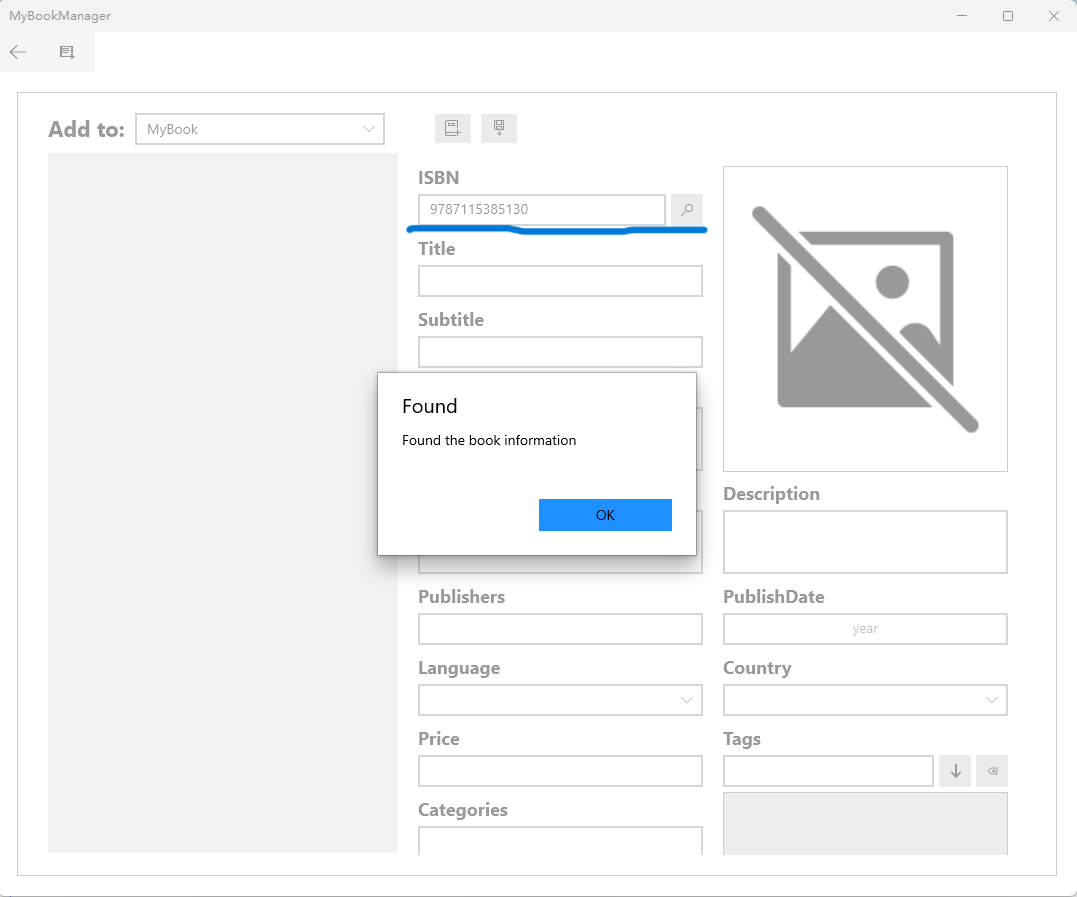Click the "Found the book information" message
Viewport: 1077px width, 897px height.
(x=489, y=440)
